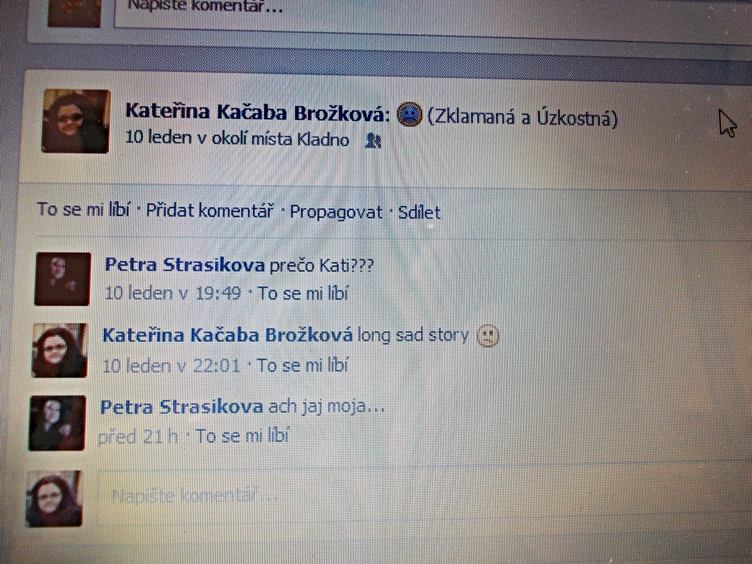
Task: Open Kateřina's avatar beside the 'long sad story' comment
Action: point(59,351)
